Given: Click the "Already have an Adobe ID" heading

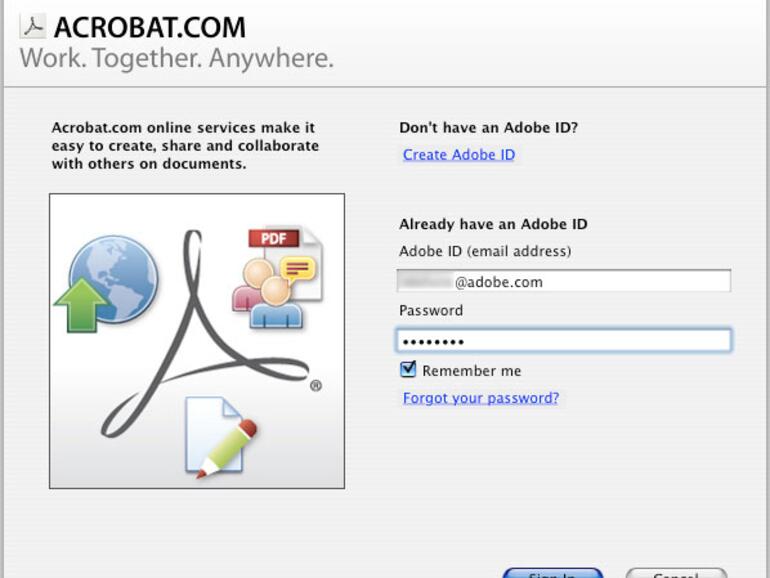Looking at the screenshot, I should pos(493,224).
